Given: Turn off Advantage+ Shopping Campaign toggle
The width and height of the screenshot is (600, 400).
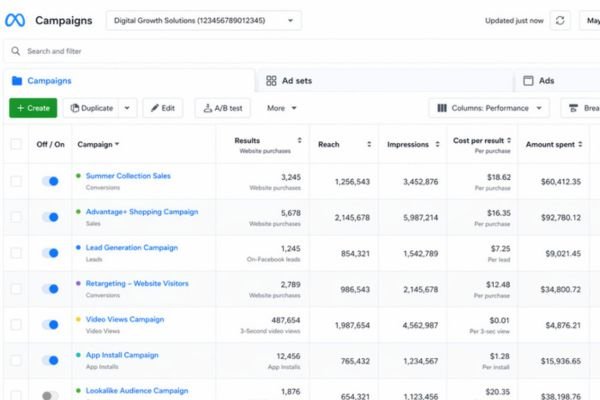Looking at the screenshot, I should pos(50,217).
